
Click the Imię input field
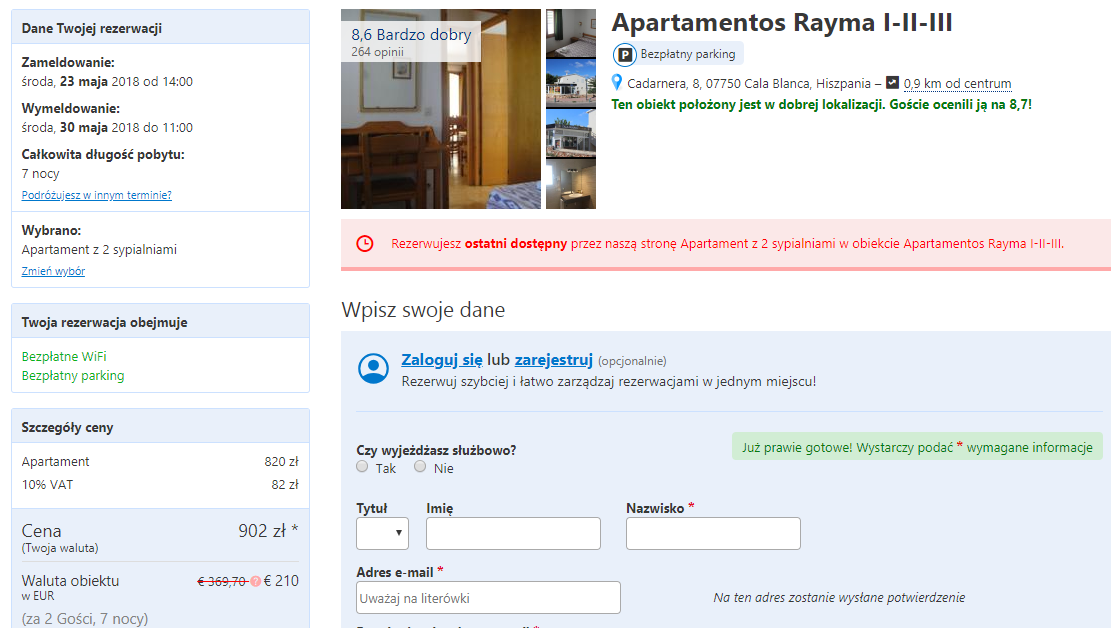tap(513, 533)
